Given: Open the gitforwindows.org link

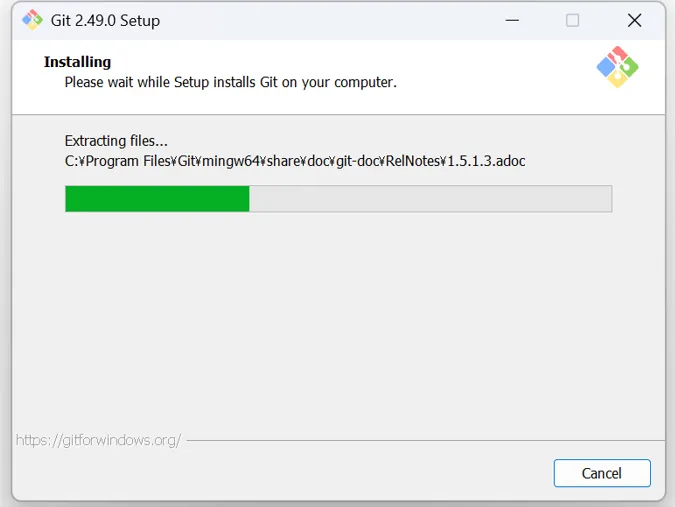Looking at the screenshot, I should tap(98, 440).
